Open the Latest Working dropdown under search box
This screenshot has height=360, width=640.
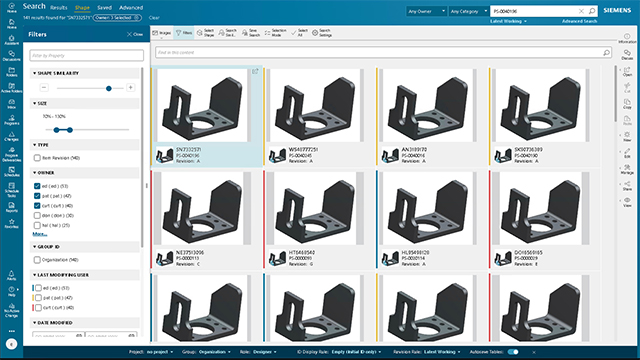(x=508, y=21)
